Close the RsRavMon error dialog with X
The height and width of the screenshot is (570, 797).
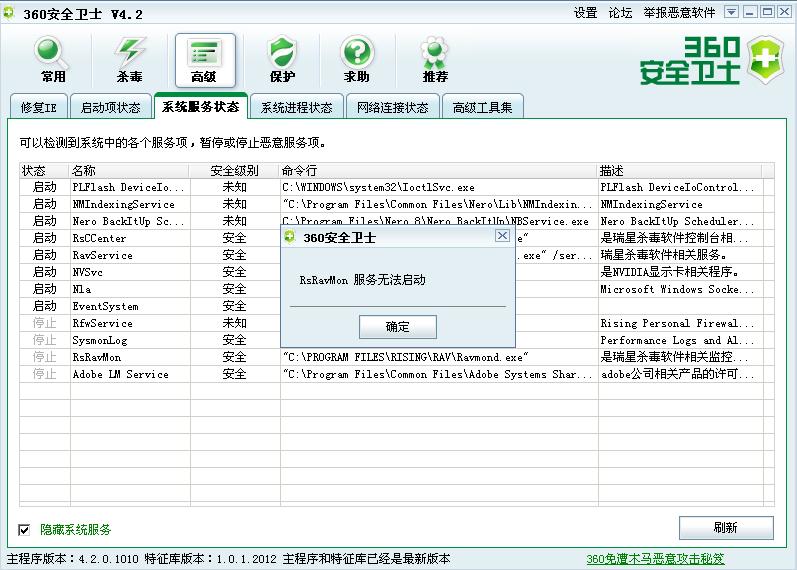coord(502,236)
